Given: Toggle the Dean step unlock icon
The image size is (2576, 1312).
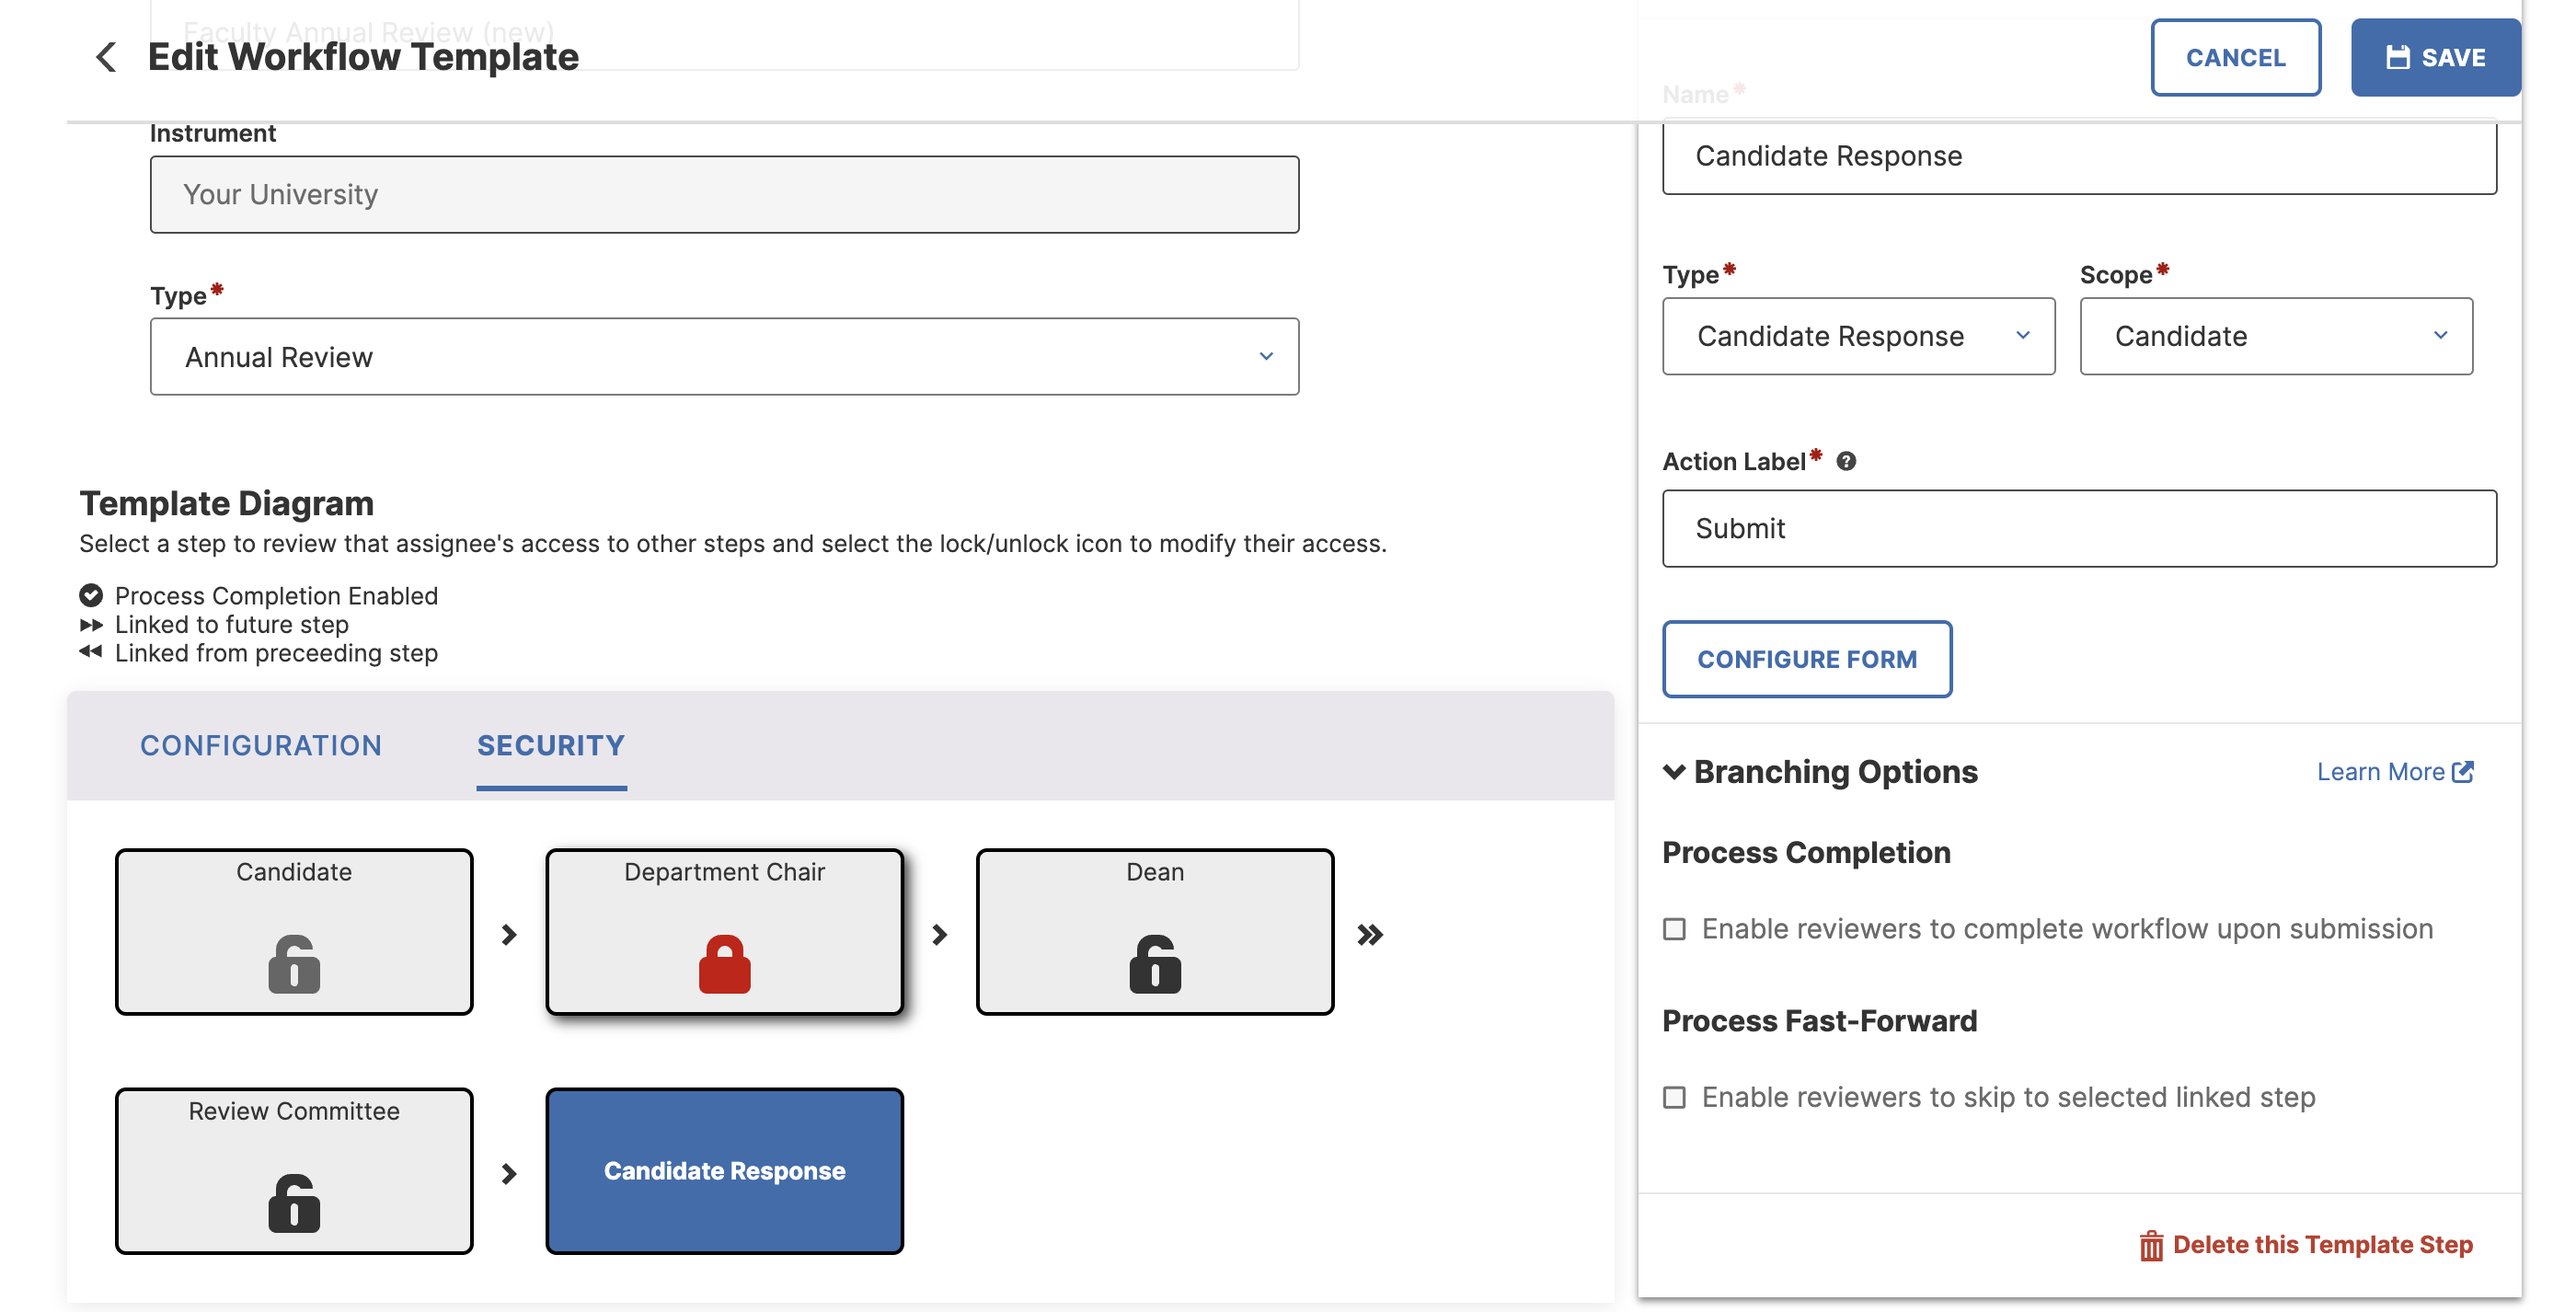Looking at the screenshot, I should (1155, 964).
